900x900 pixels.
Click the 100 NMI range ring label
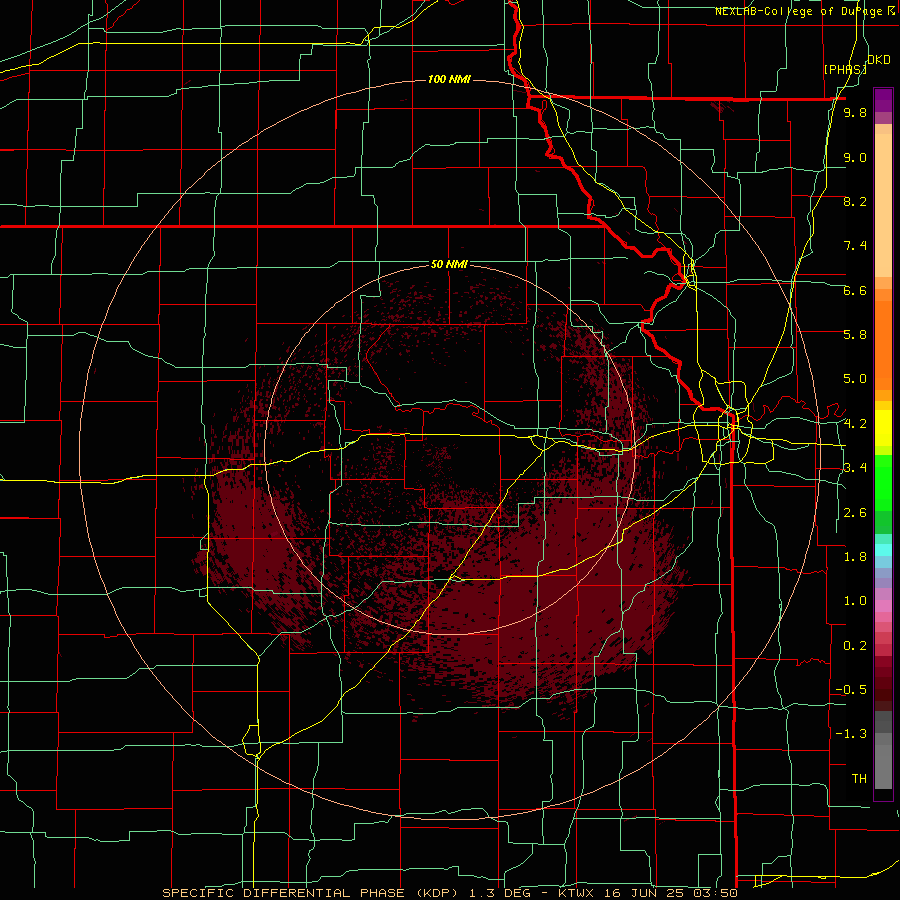tap(449, 79)
